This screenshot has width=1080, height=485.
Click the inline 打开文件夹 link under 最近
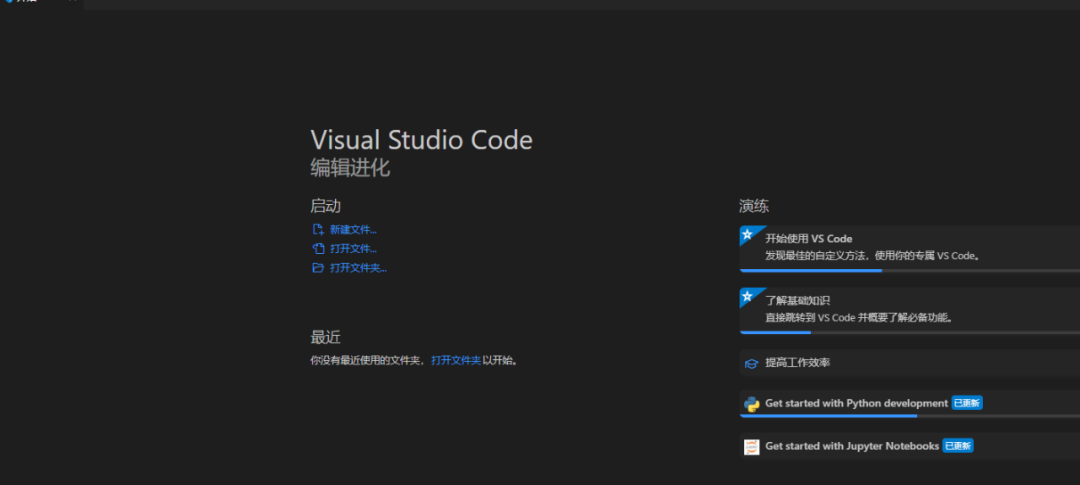pyautogui.click(x=456, y=360)
